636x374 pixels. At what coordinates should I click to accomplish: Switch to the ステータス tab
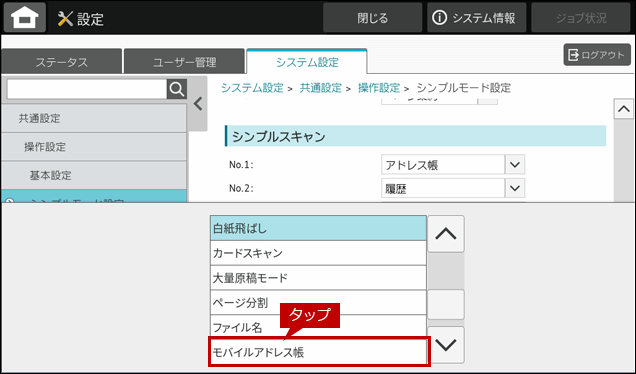pyautogui.click(x=62, y=62)
